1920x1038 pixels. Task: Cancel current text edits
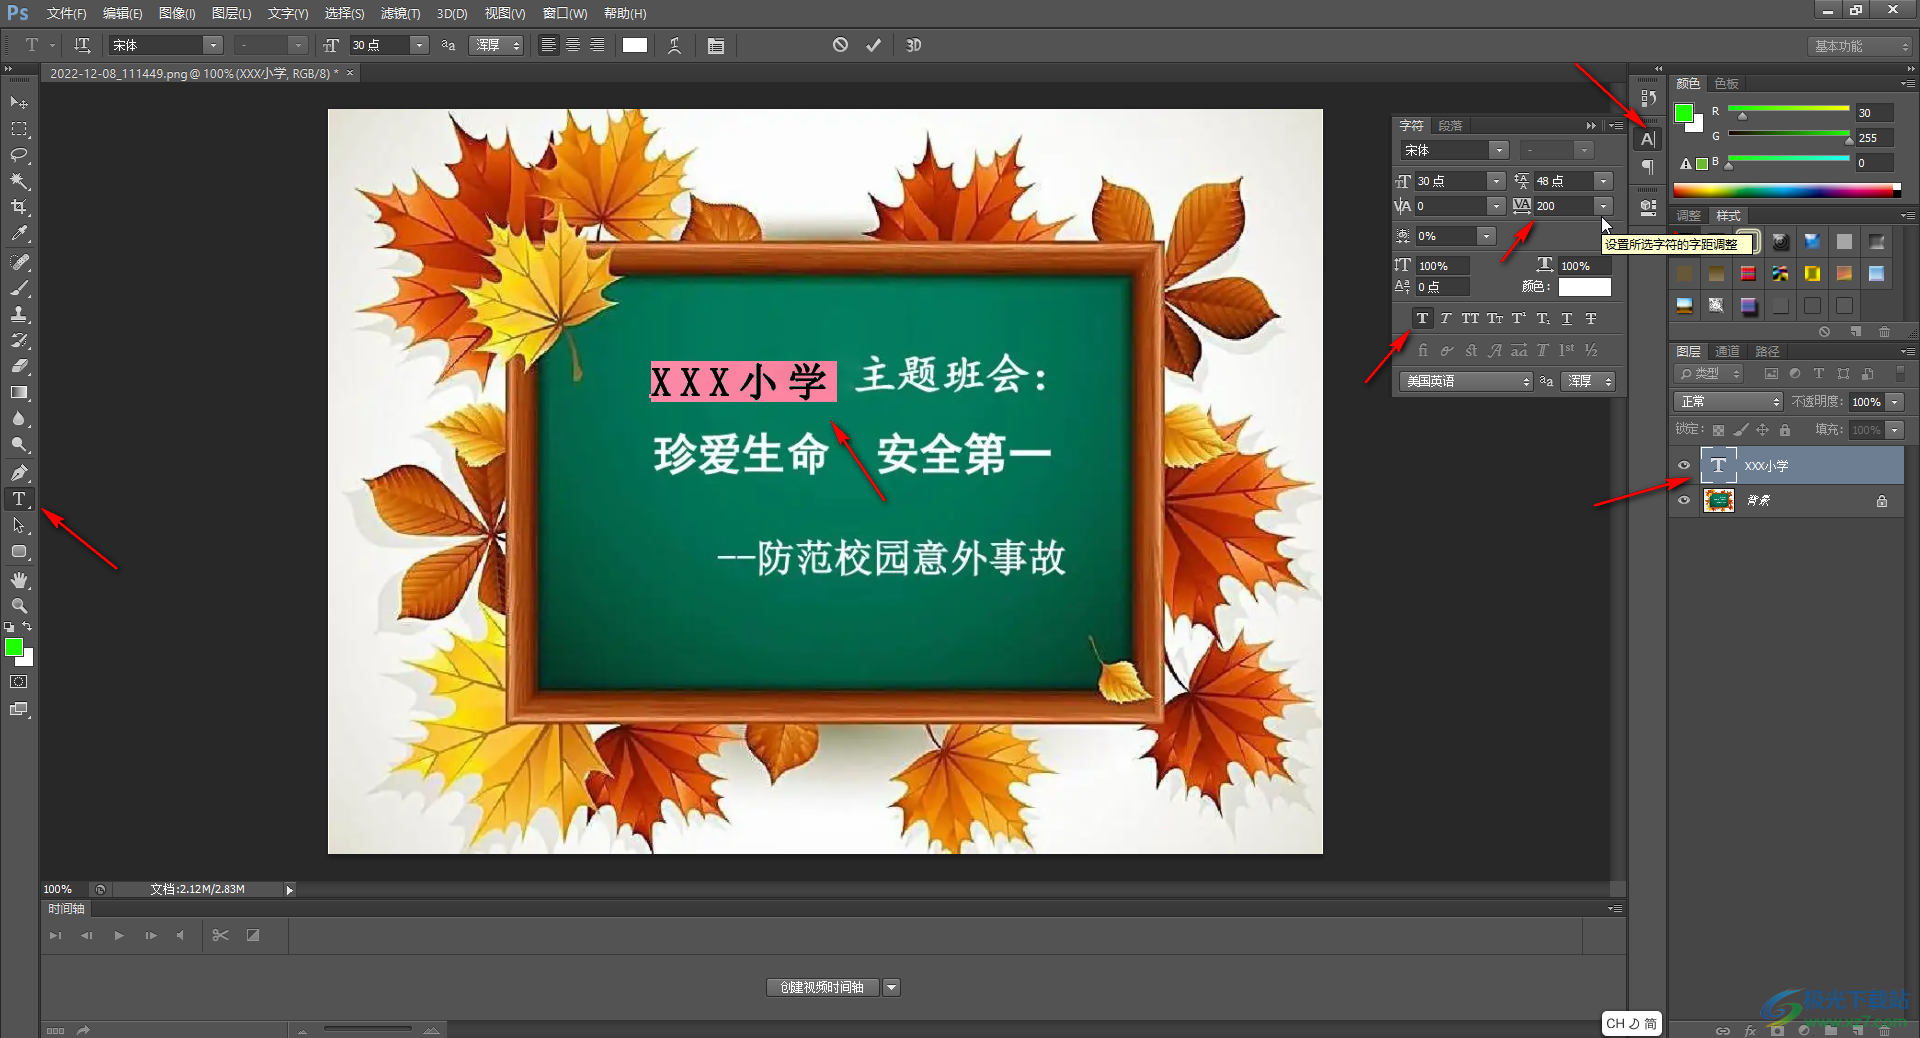click(840, 45)
